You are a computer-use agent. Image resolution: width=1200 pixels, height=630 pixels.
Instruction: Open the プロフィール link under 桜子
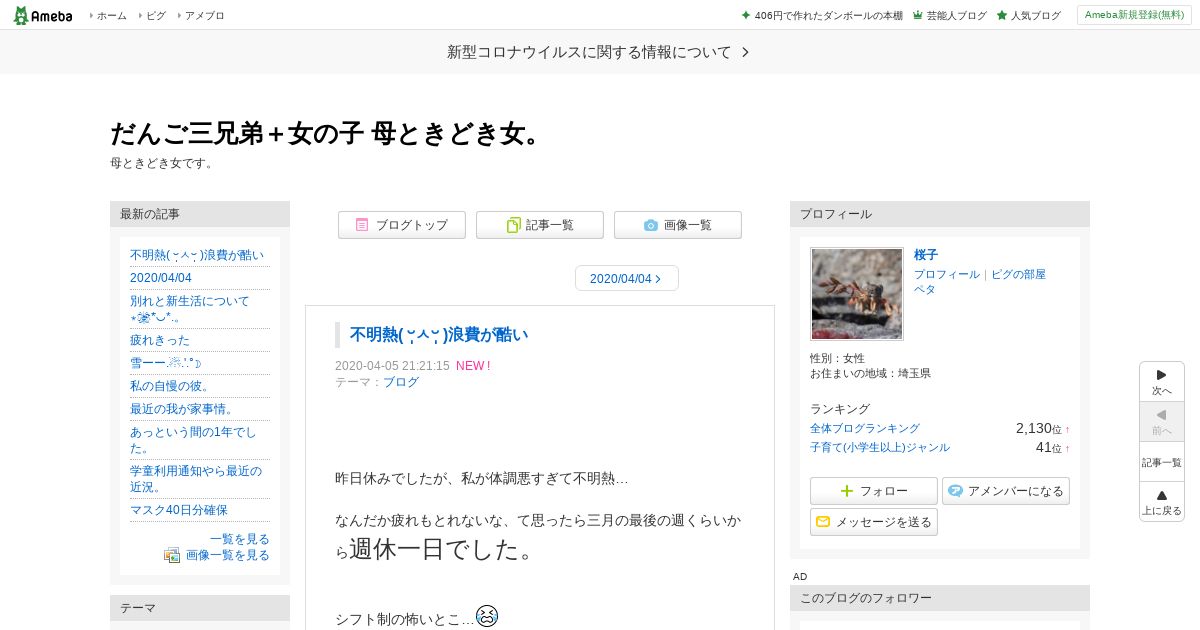click(x=947, y=274)
